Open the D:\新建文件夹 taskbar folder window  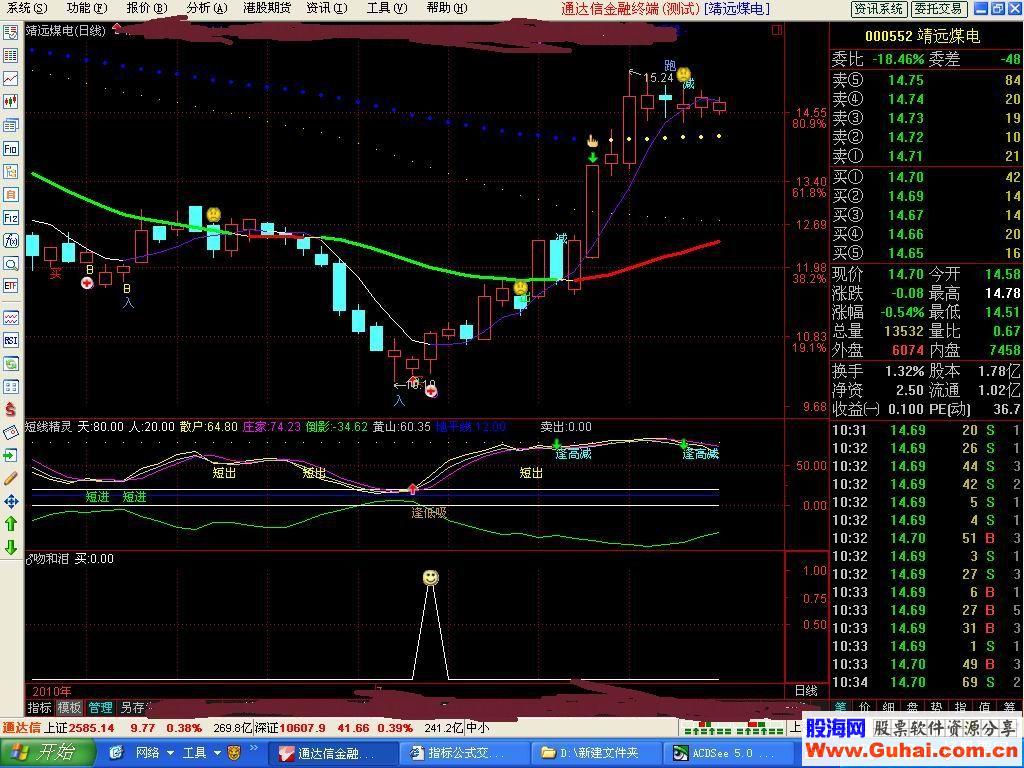596,753
